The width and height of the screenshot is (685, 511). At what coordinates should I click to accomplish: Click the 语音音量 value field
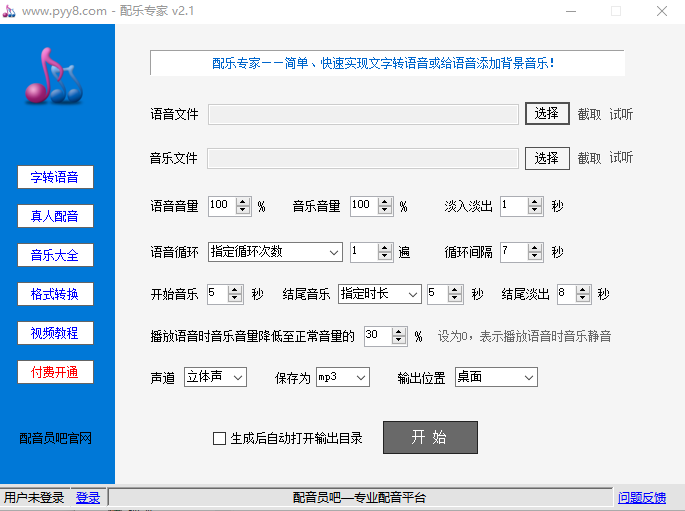[x=222, y=206]
